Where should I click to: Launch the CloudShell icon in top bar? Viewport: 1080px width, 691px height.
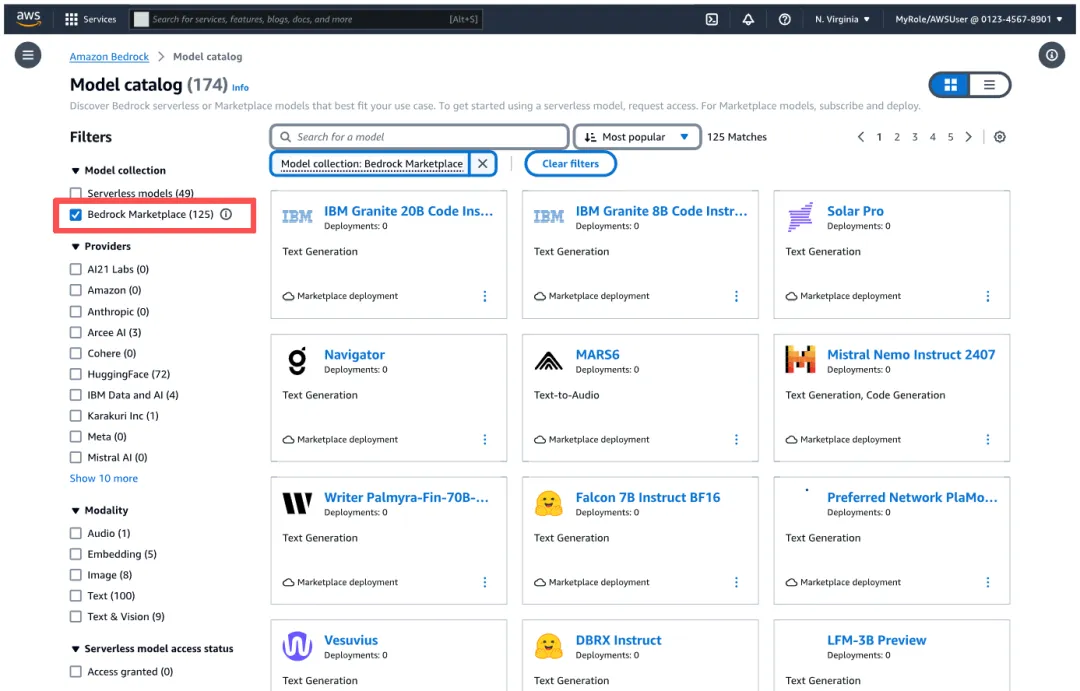712,19
